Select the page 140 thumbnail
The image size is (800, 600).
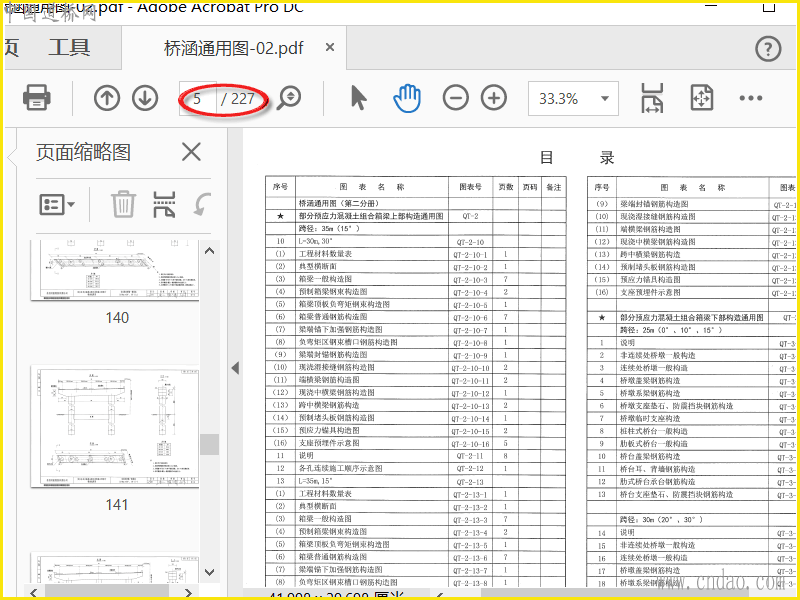tap(115, 270)
